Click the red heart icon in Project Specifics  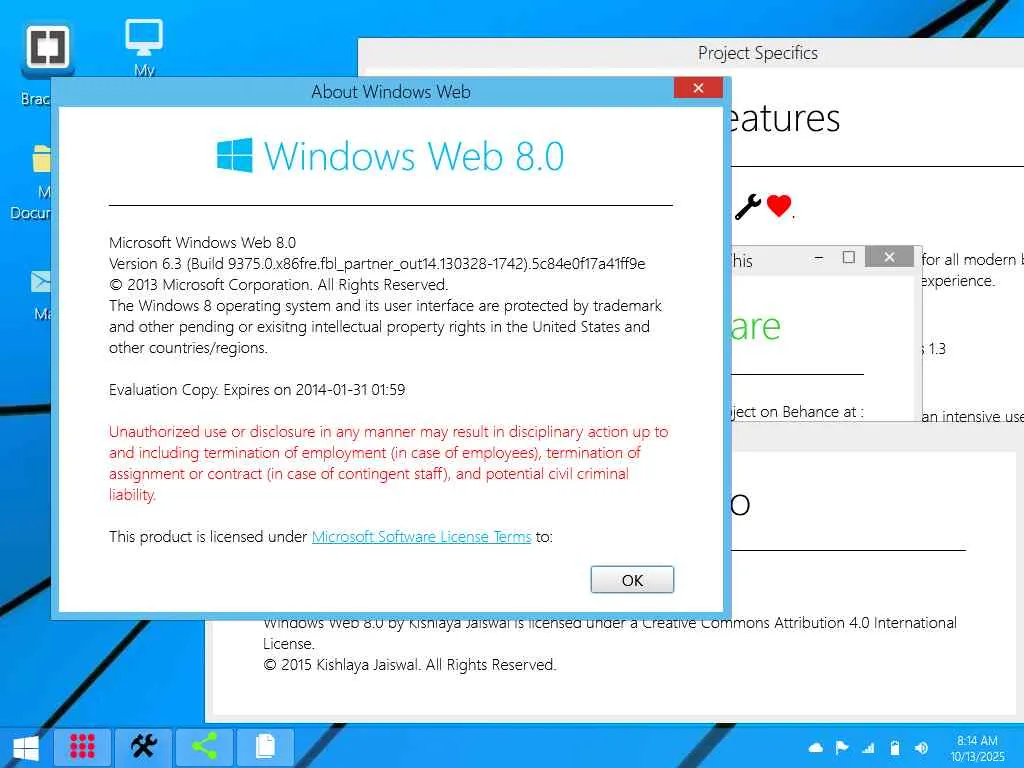(778, 206)
